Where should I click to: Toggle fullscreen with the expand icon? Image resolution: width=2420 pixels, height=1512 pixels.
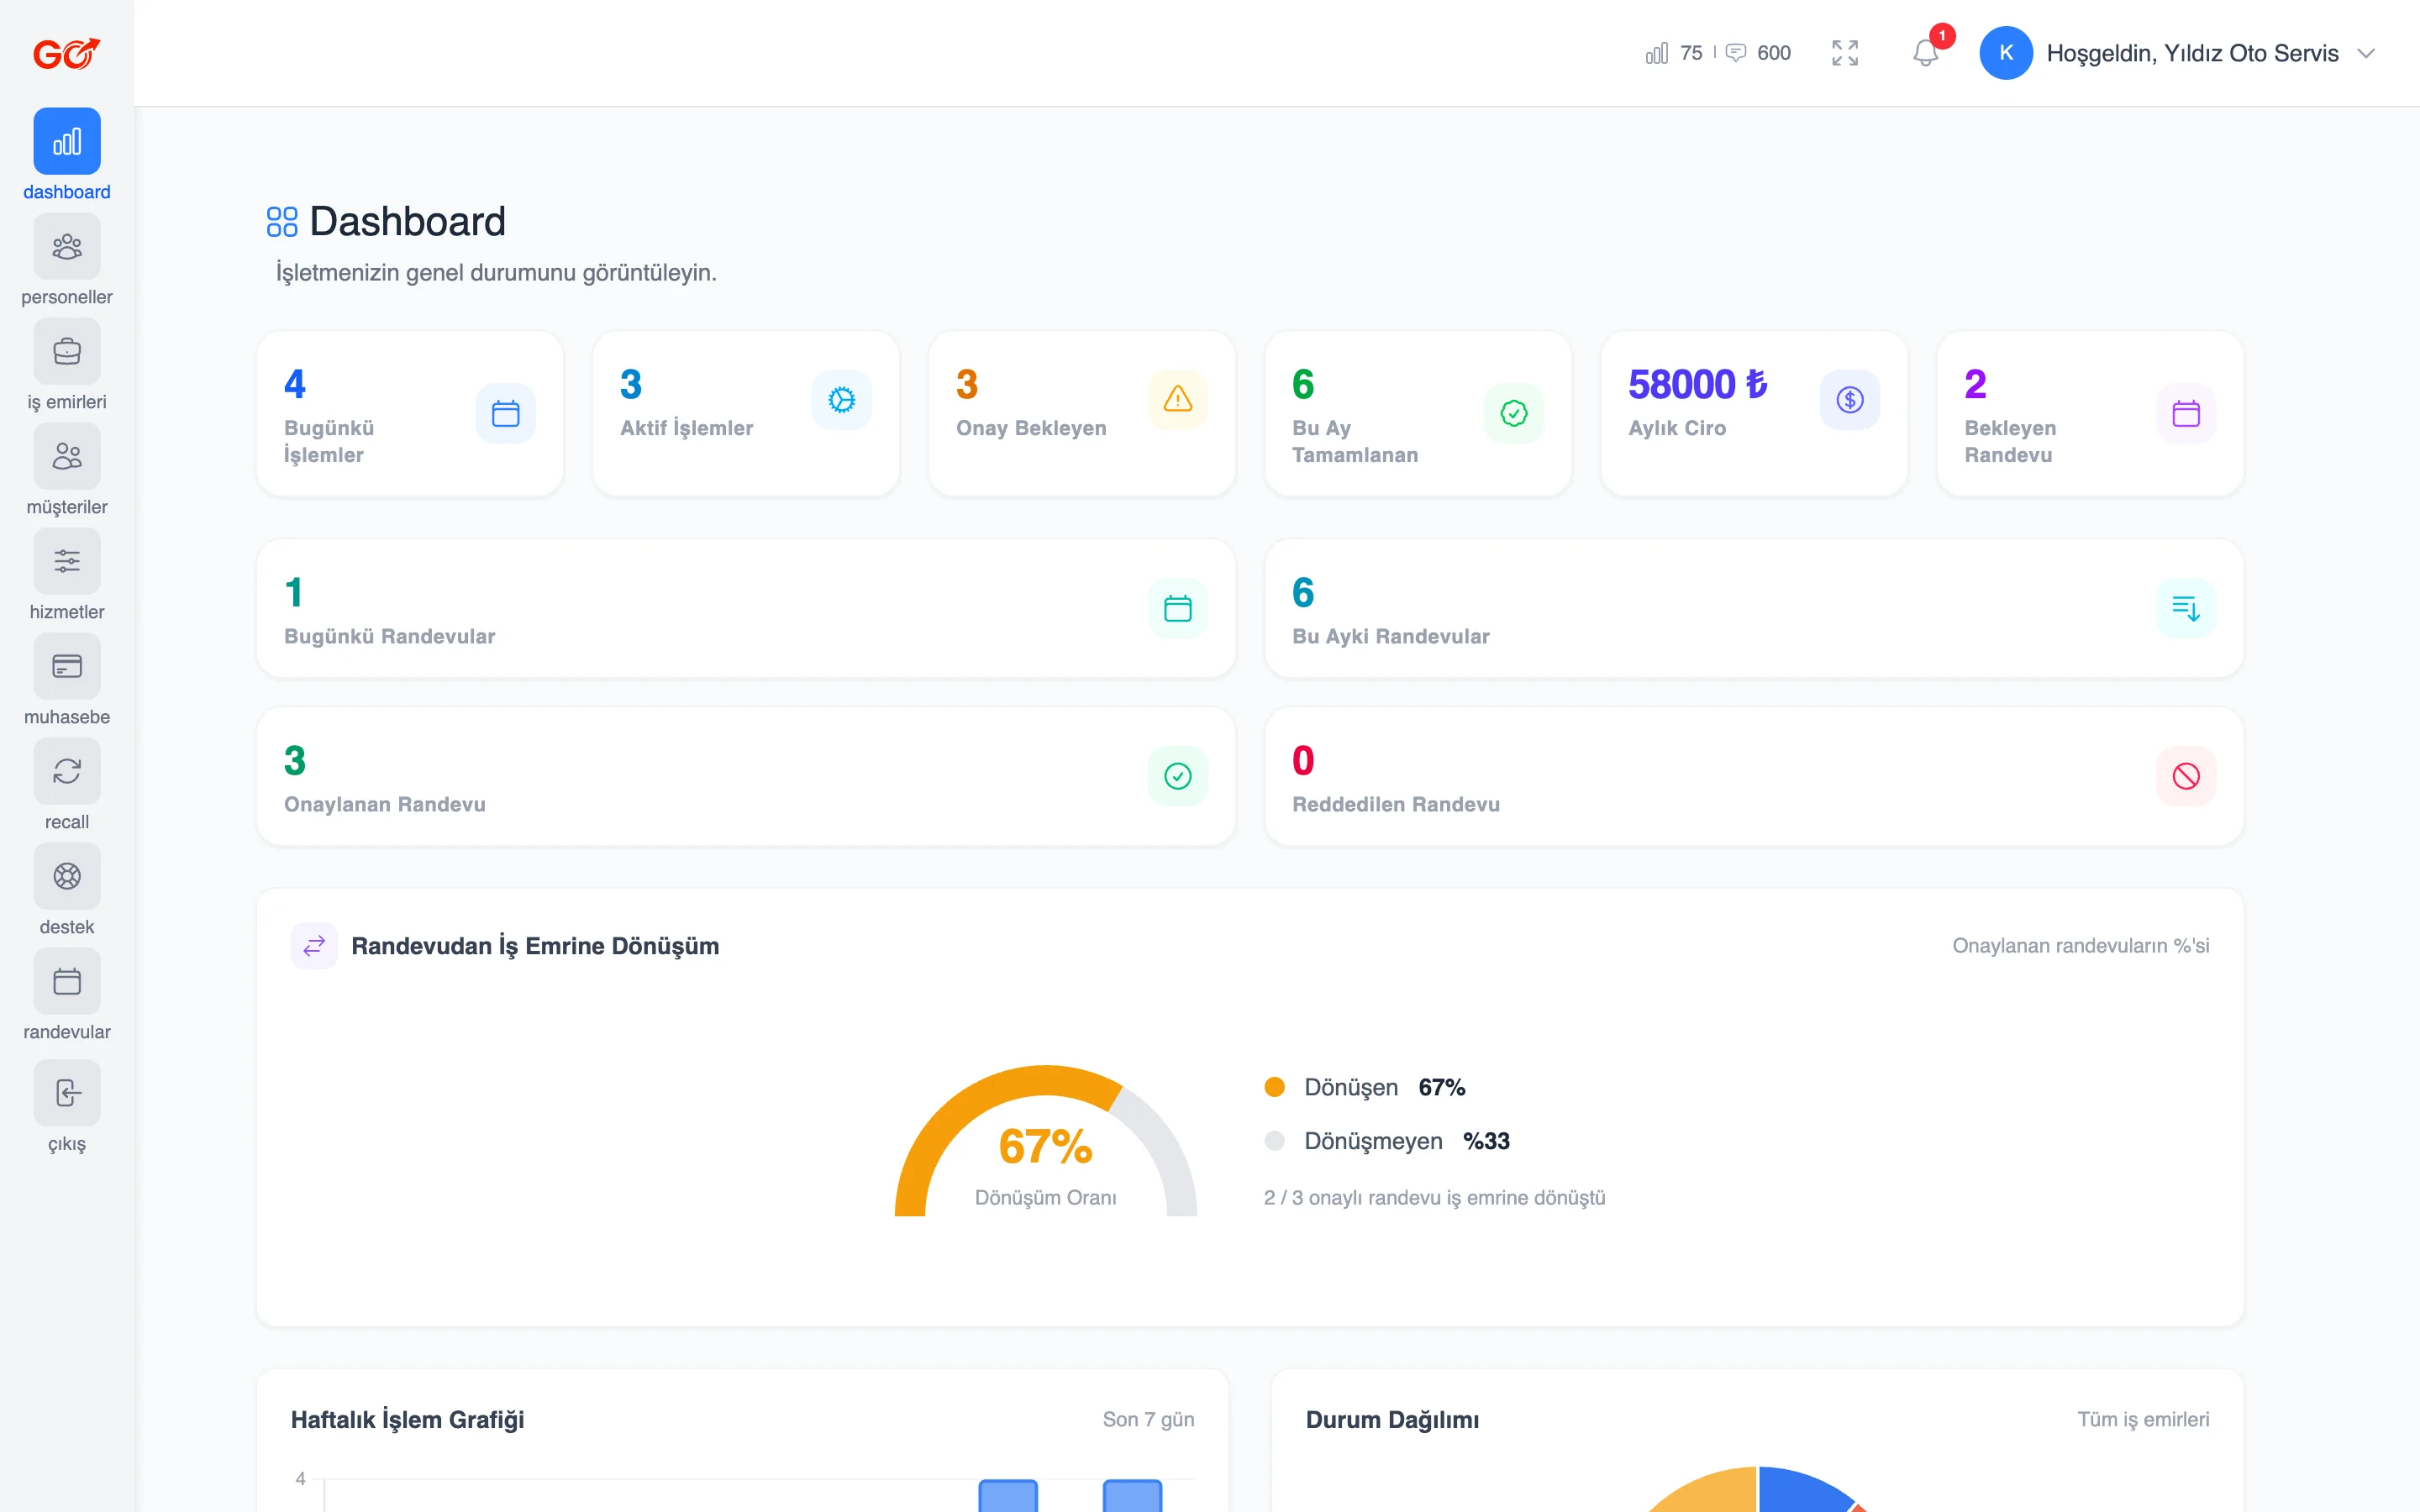pos(1845,53)
